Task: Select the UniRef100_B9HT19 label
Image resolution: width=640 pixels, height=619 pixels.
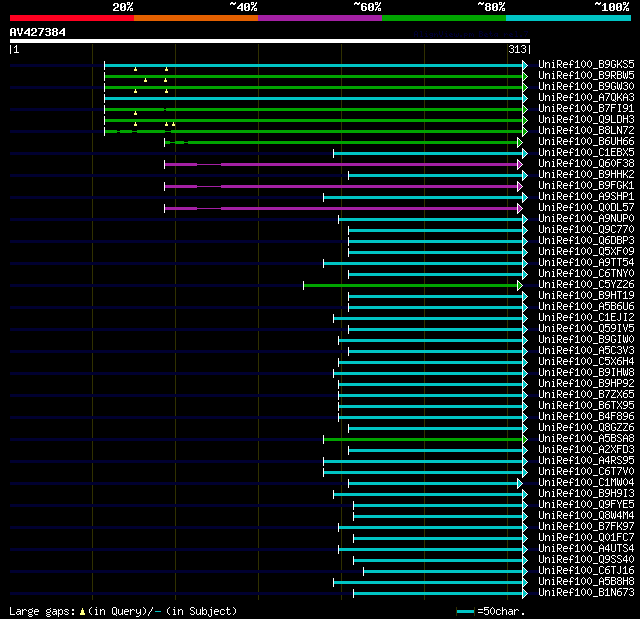Action: (586, 296)
